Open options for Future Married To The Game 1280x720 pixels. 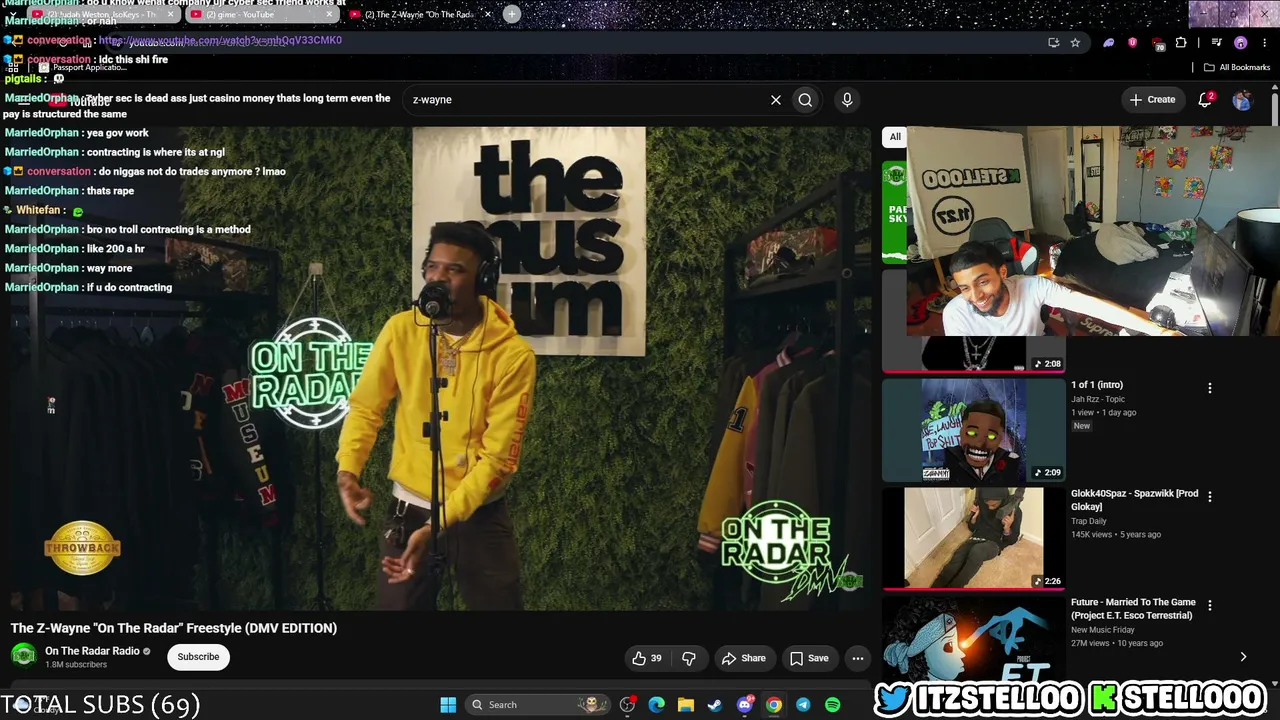point(1210,605)
